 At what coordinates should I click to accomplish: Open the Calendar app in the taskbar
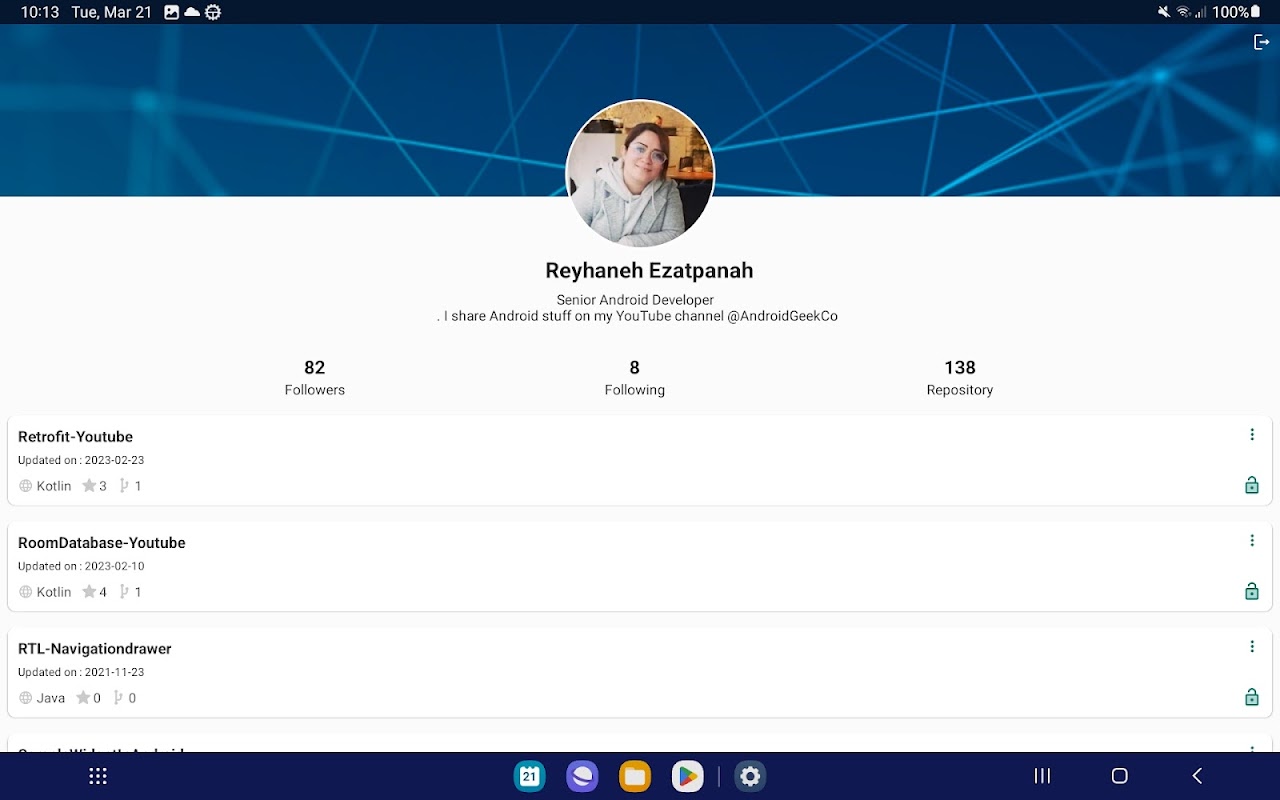point(529,776)
